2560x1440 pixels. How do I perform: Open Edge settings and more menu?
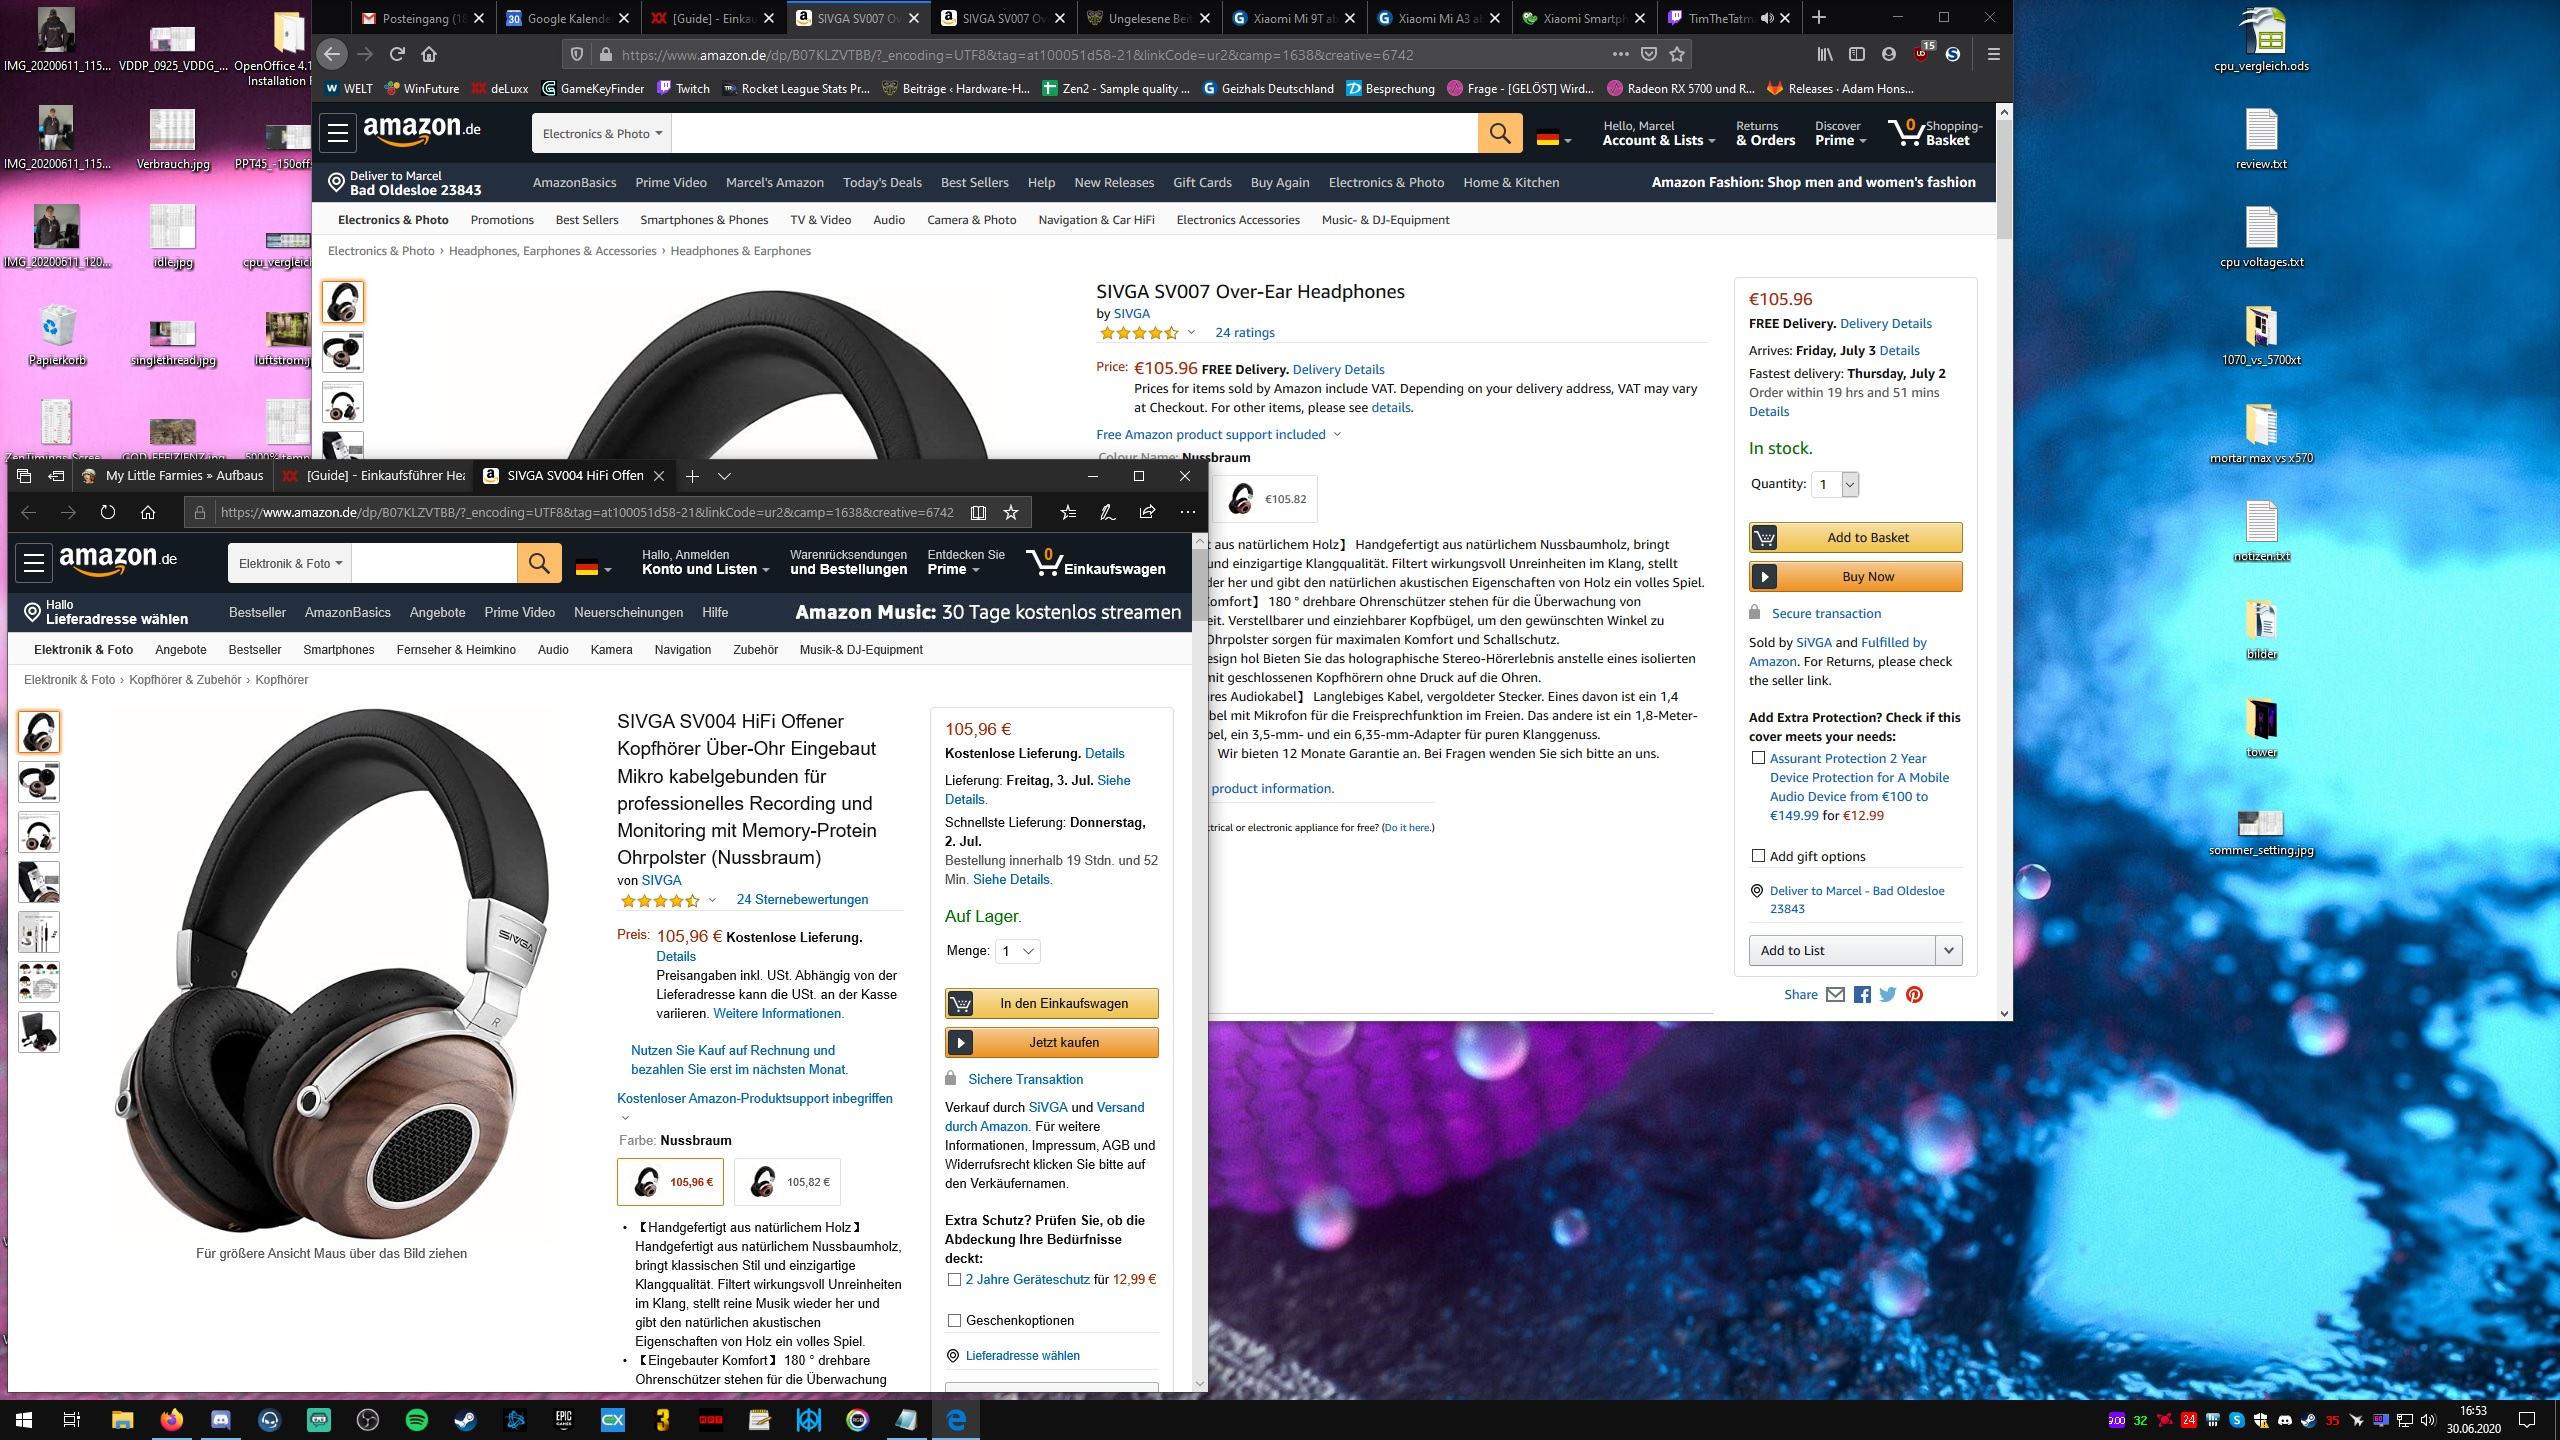click(x=1187, y=512)
